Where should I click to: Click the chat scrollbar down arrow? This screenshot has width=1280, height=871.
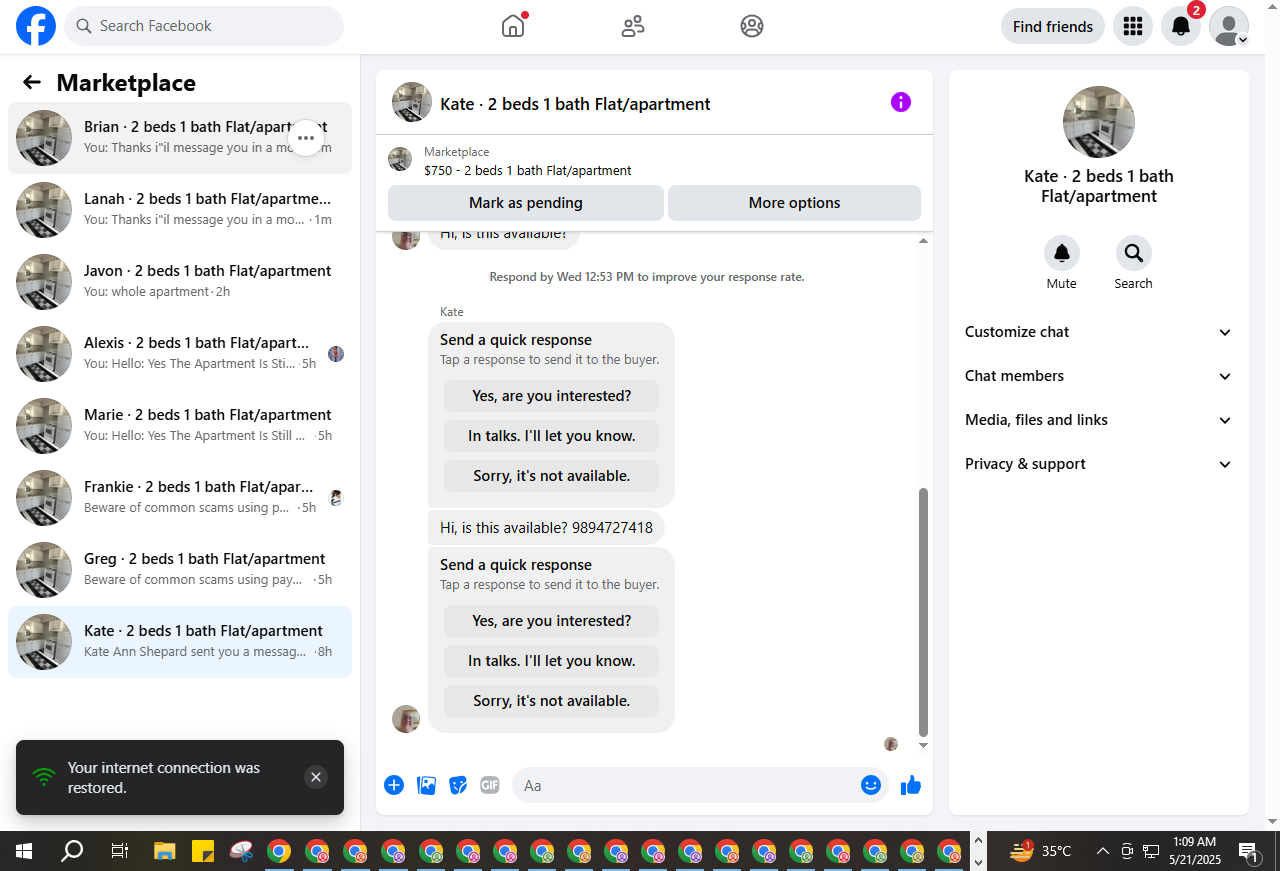923,745
